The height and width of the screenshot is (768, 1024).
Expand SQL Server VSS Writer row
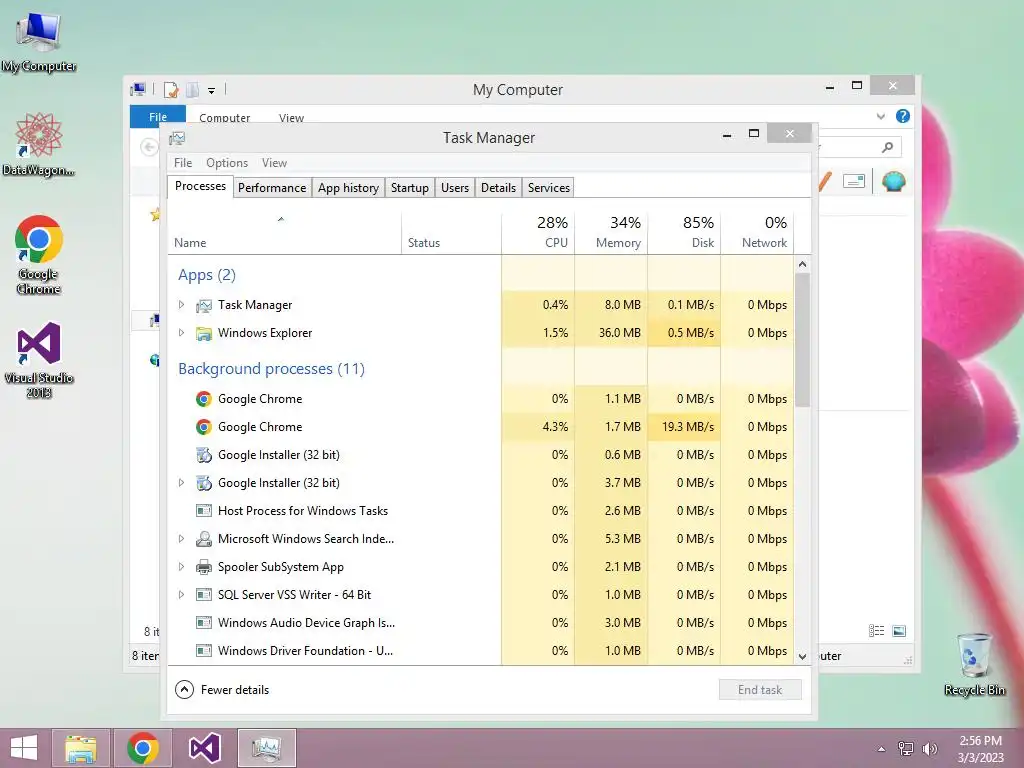click(x=182, y=595)
